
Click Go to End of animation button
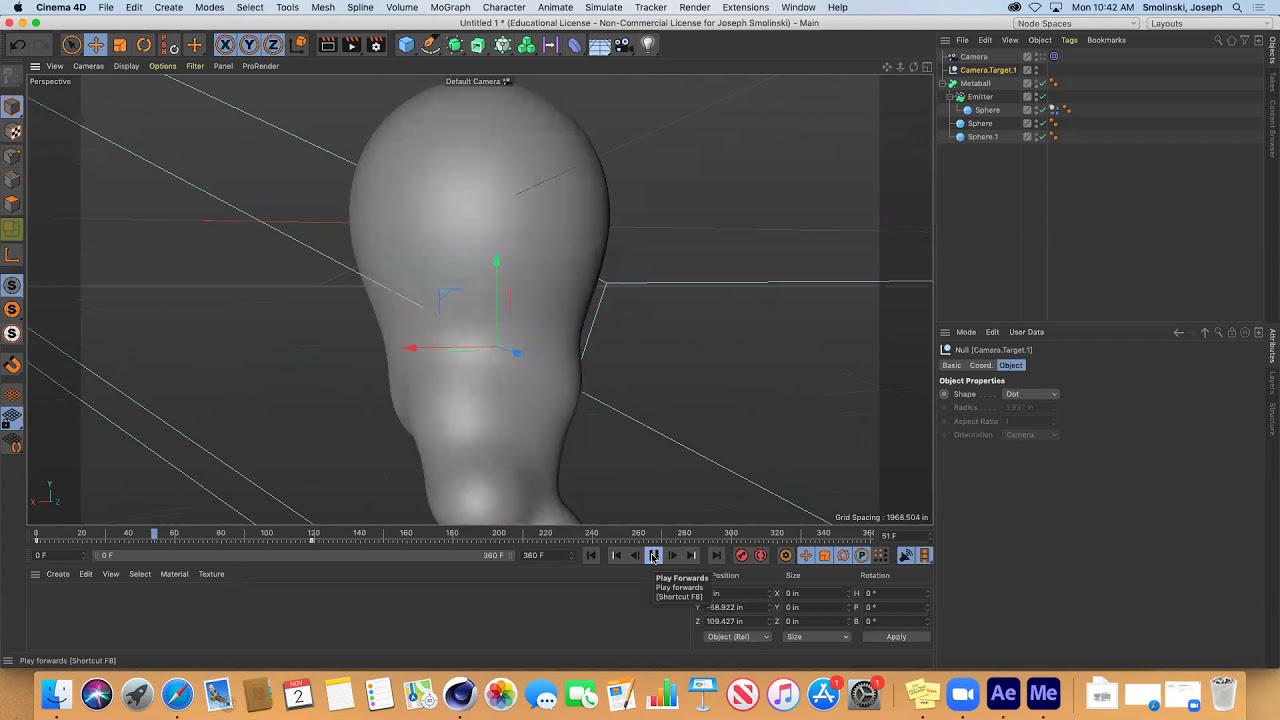point(716,556)
